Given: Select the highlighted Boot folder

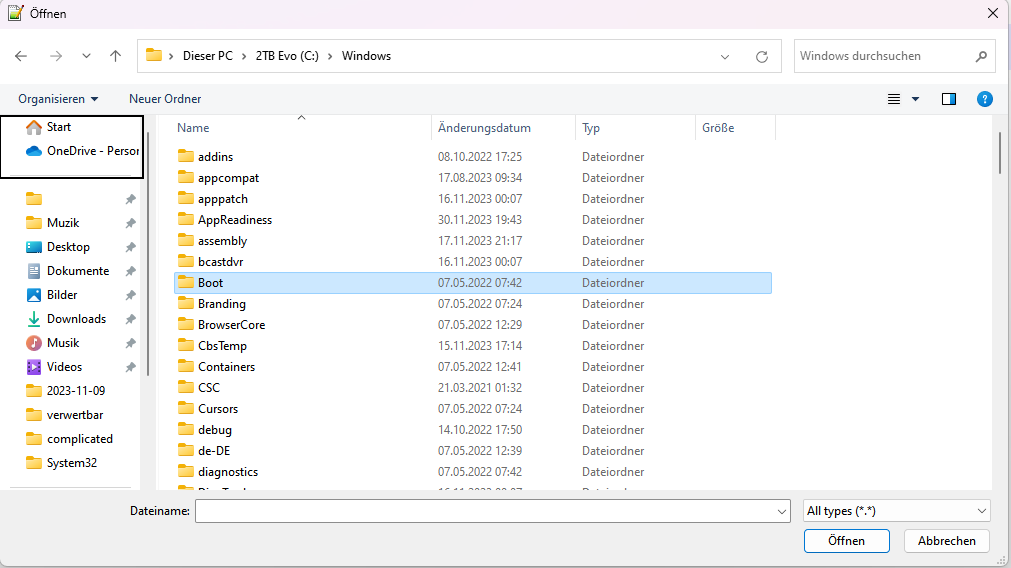Looking at the screenshot, I should point(473,283).
